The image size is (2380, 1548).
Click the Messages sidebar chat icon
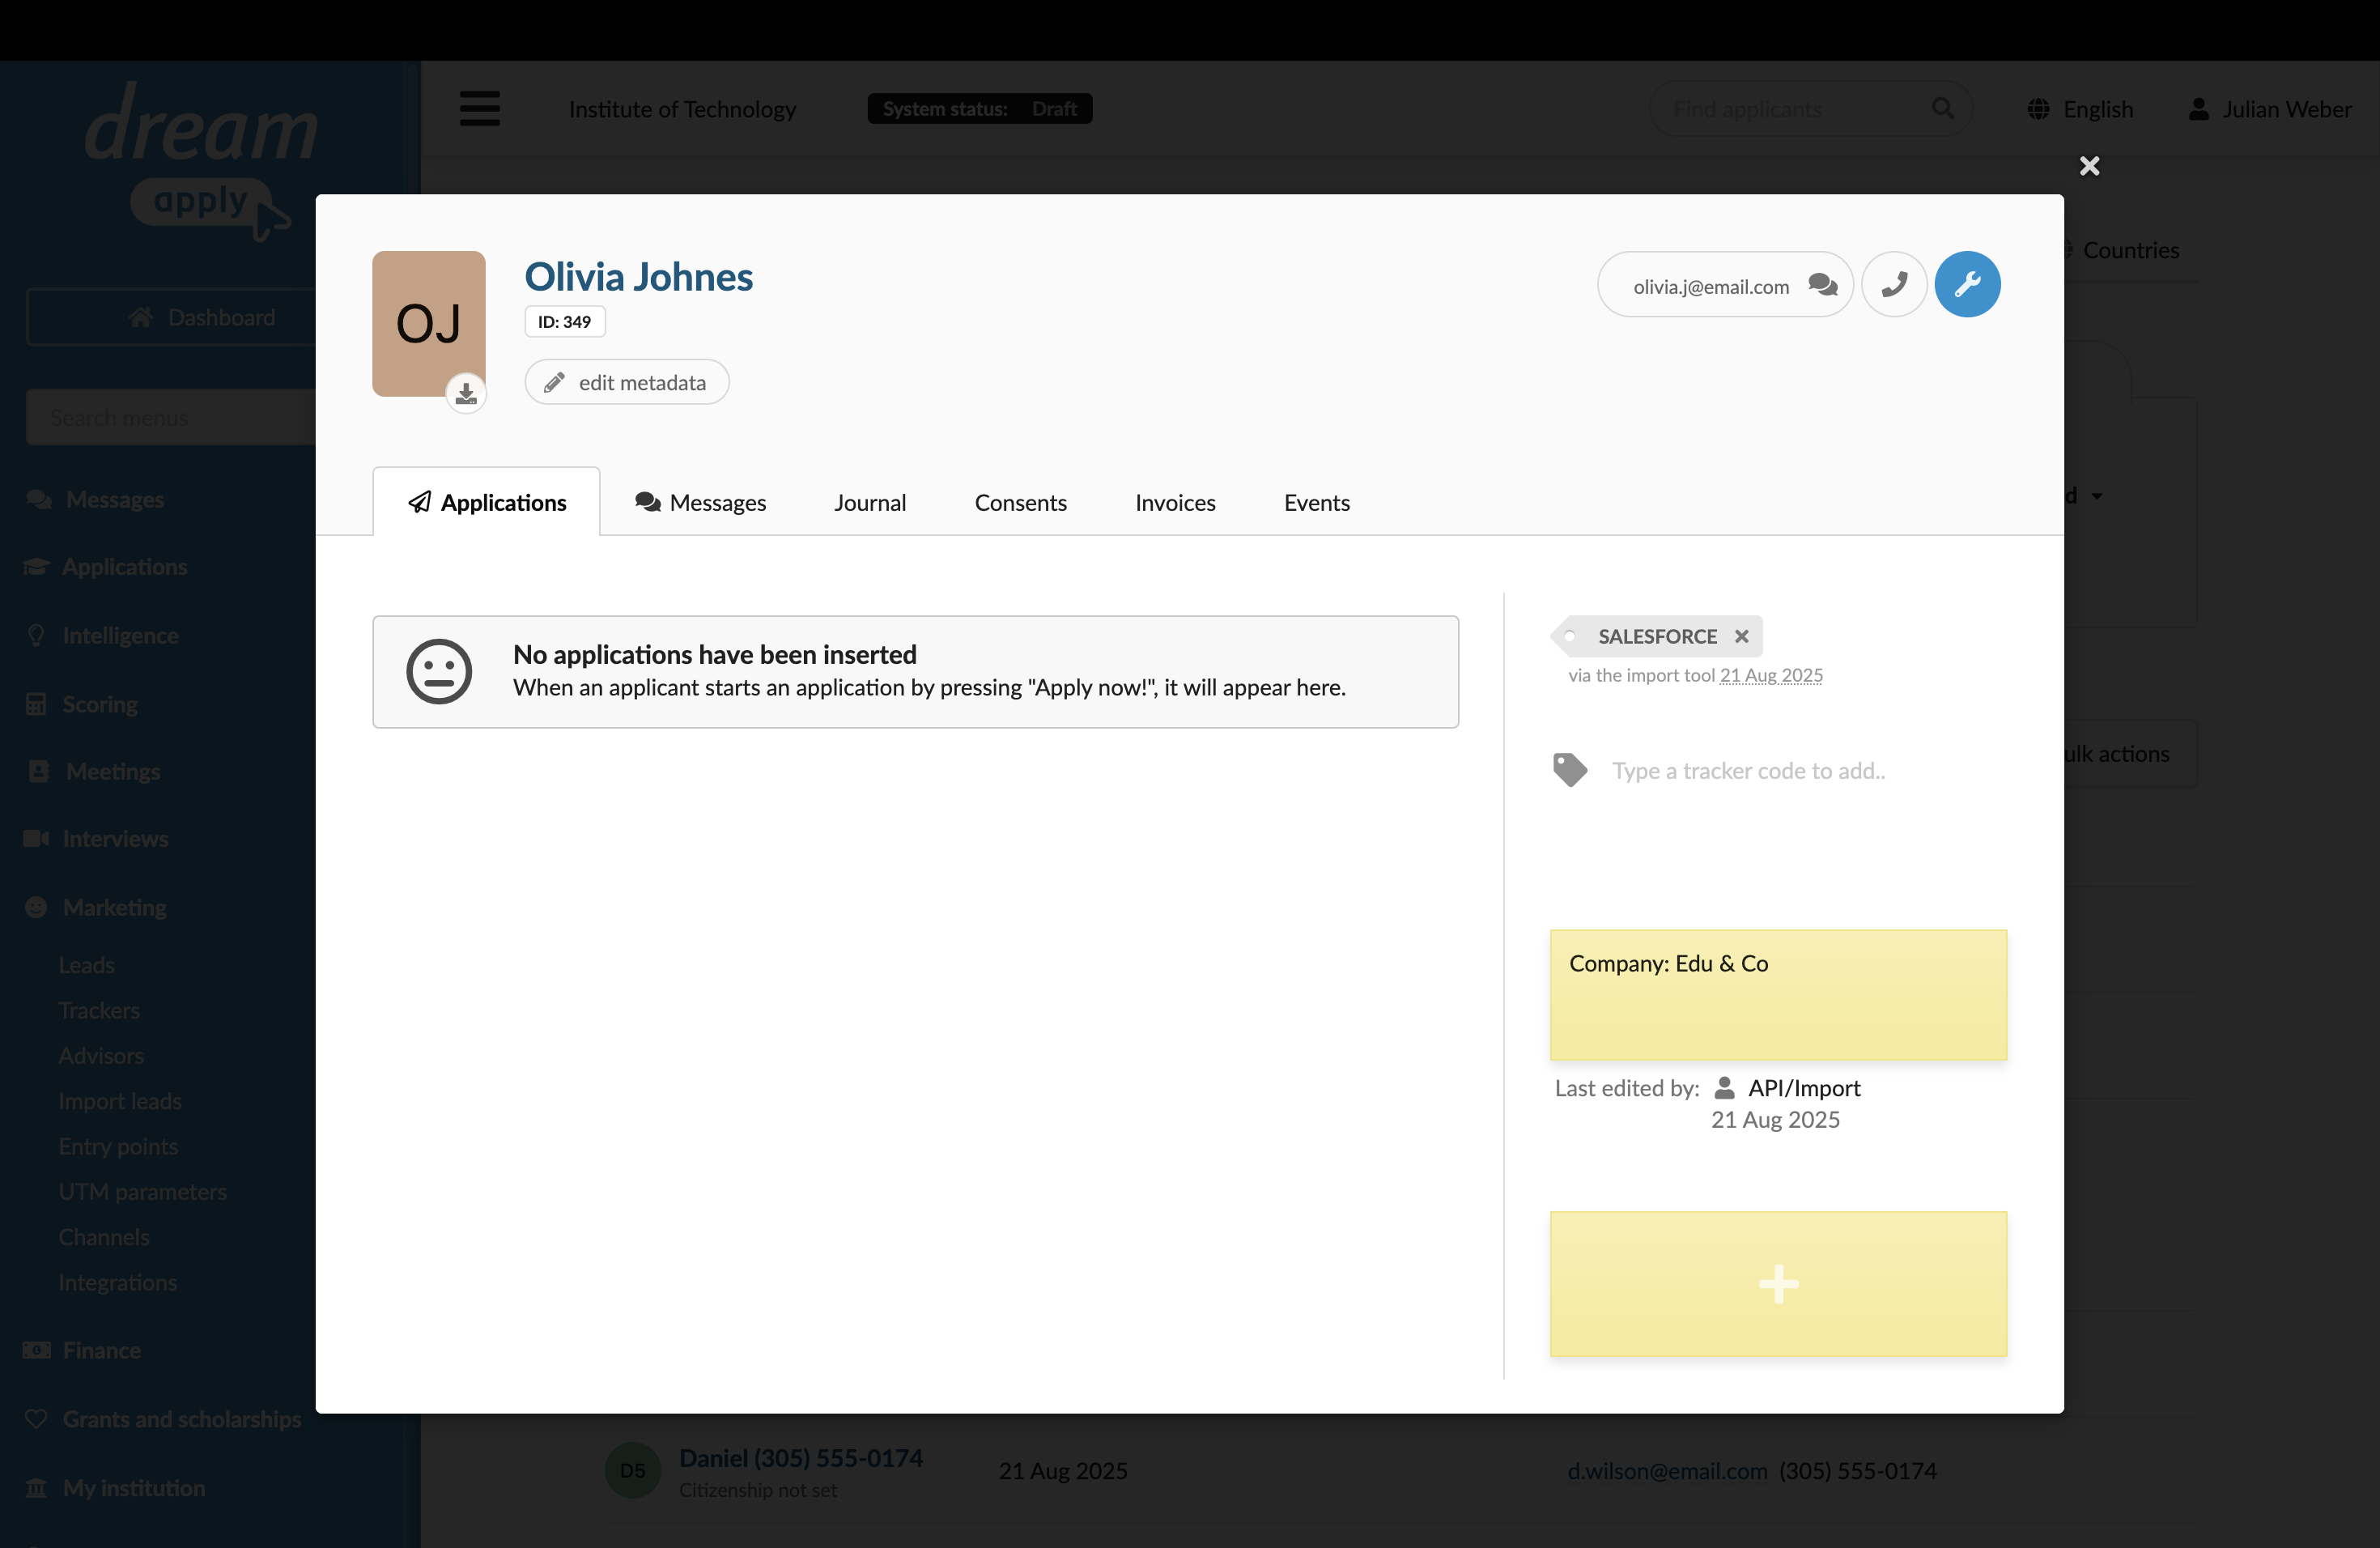pos(39,499)
